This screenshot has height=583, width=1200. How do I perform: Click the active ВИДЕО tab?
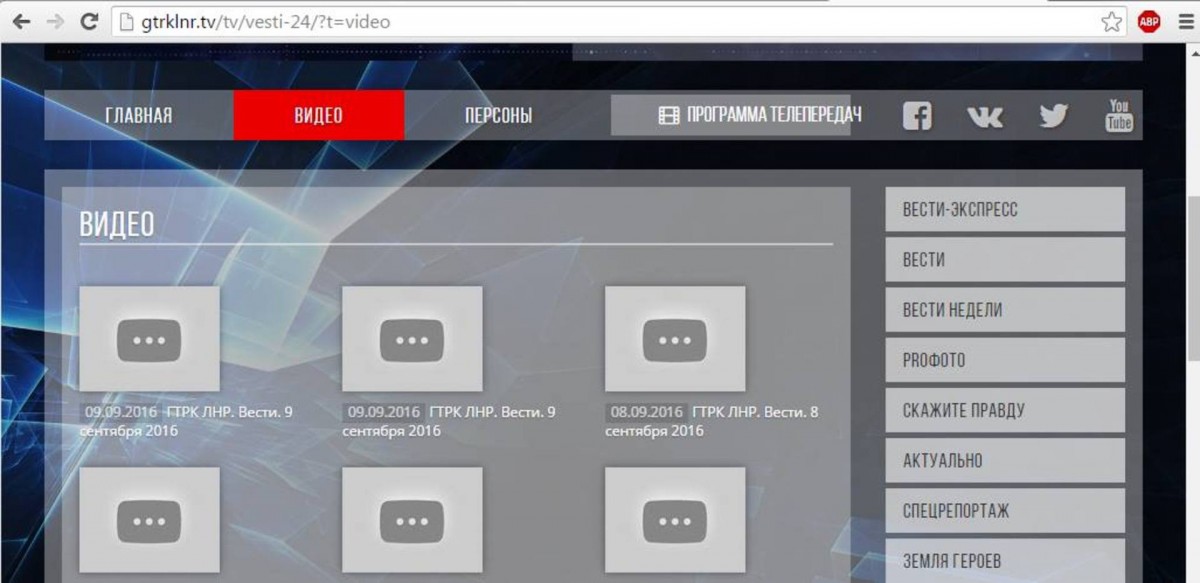coord(318,114)
